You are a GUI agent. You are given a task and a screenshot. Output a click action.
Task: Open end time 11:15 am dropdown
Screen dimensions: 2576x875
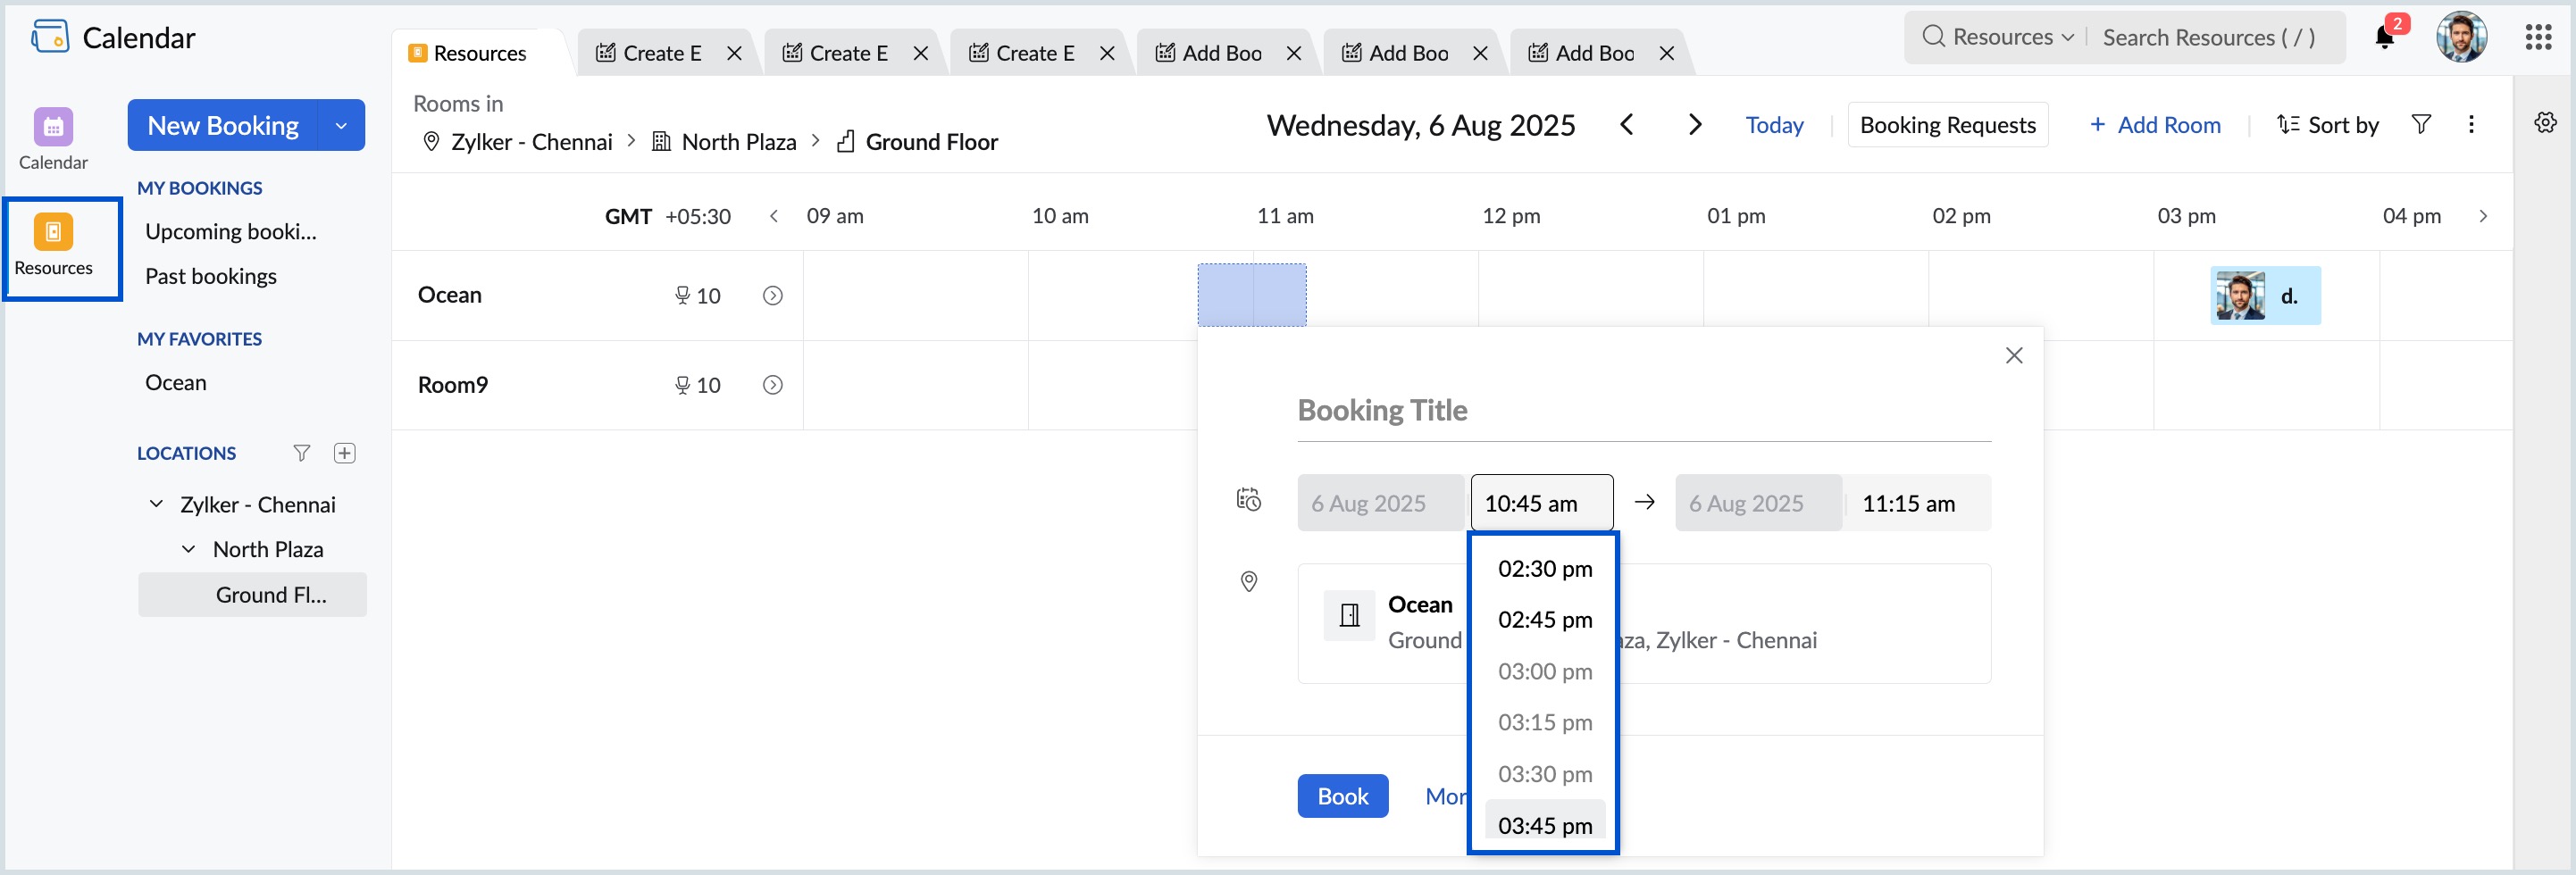1917,503
